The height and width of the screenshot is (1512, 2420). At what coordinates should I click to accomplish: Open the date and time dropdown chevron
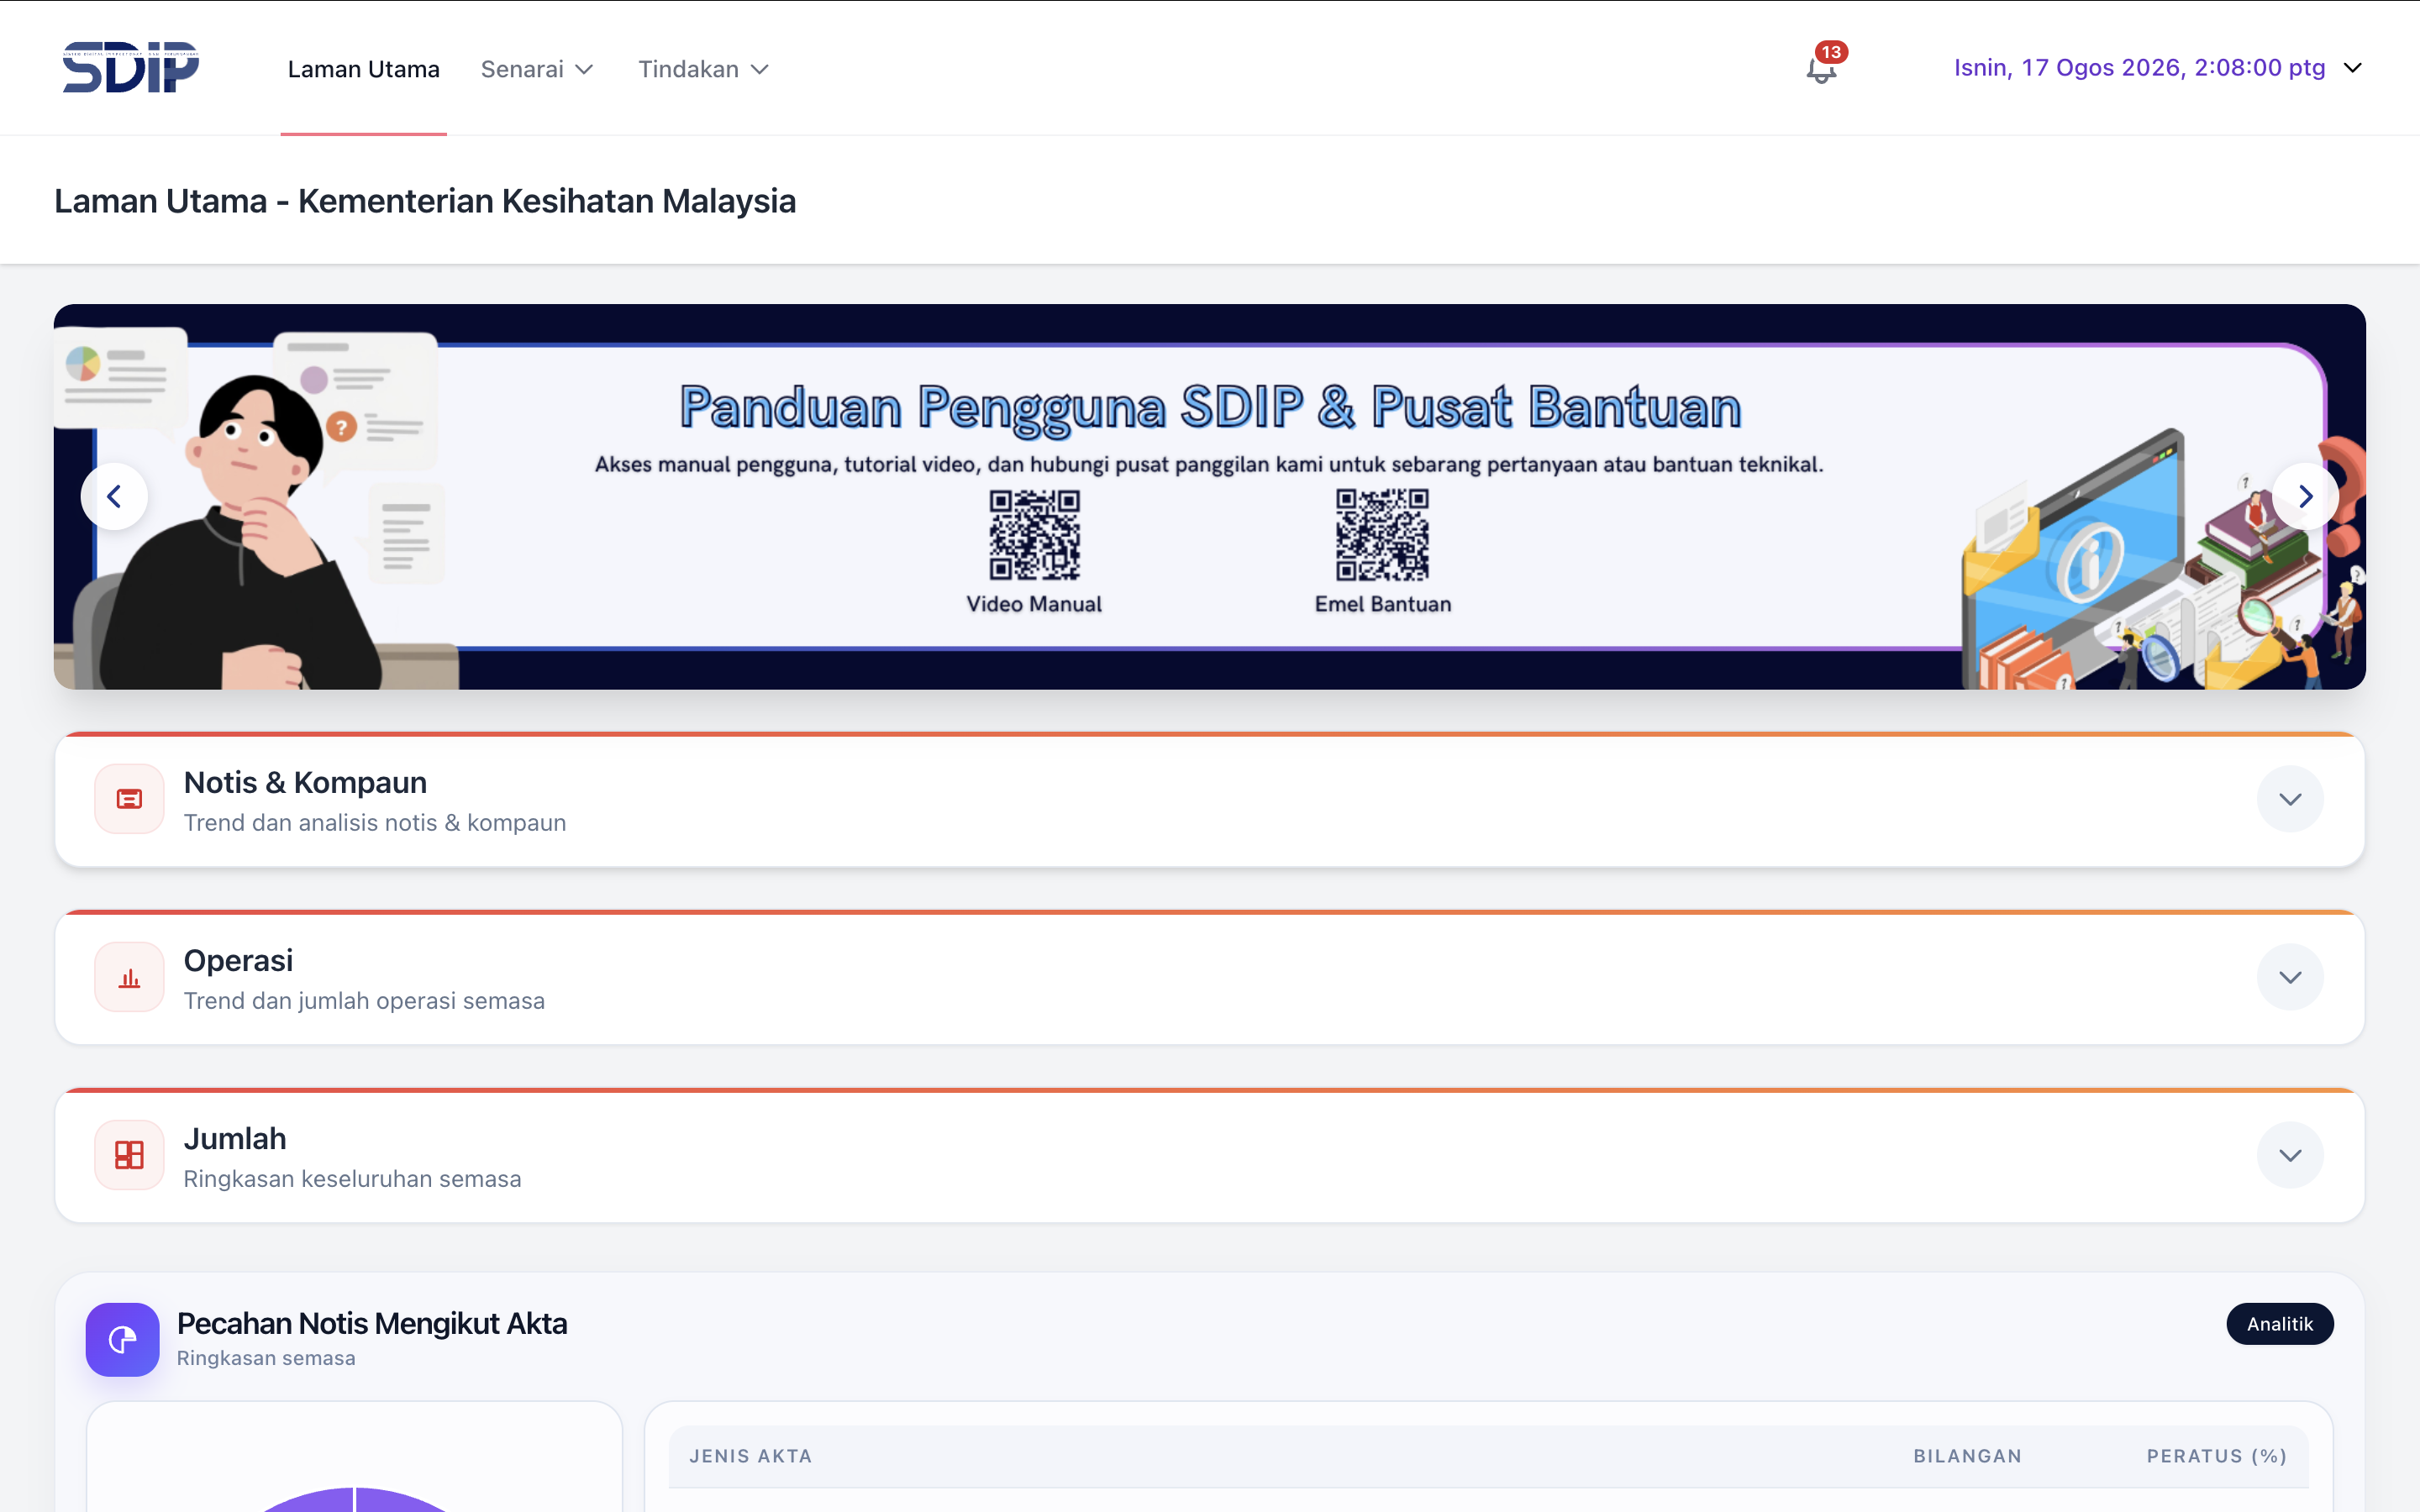2353,68
